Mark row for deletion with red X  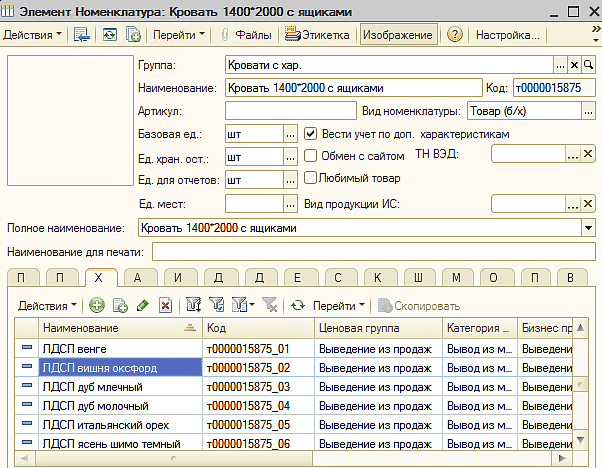(165, 306)
